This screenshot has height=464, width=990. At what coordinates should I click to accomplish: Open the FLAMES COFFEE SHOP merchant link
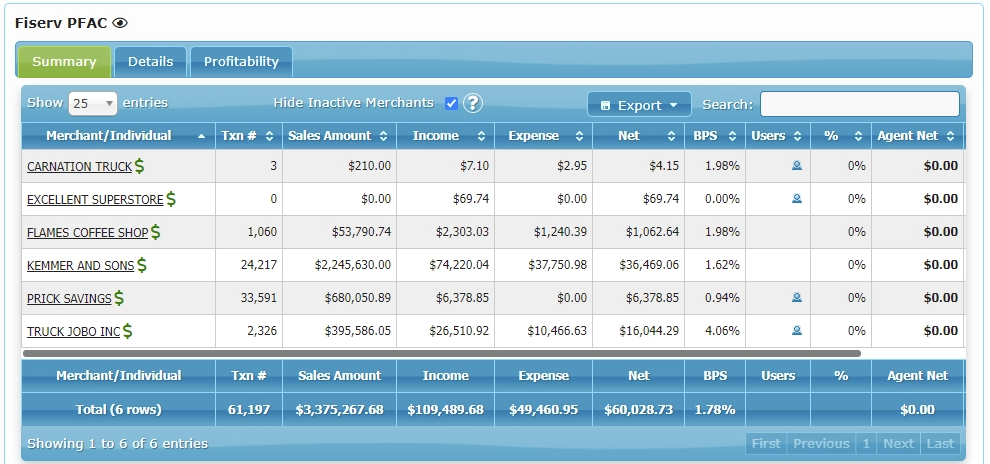87,232
